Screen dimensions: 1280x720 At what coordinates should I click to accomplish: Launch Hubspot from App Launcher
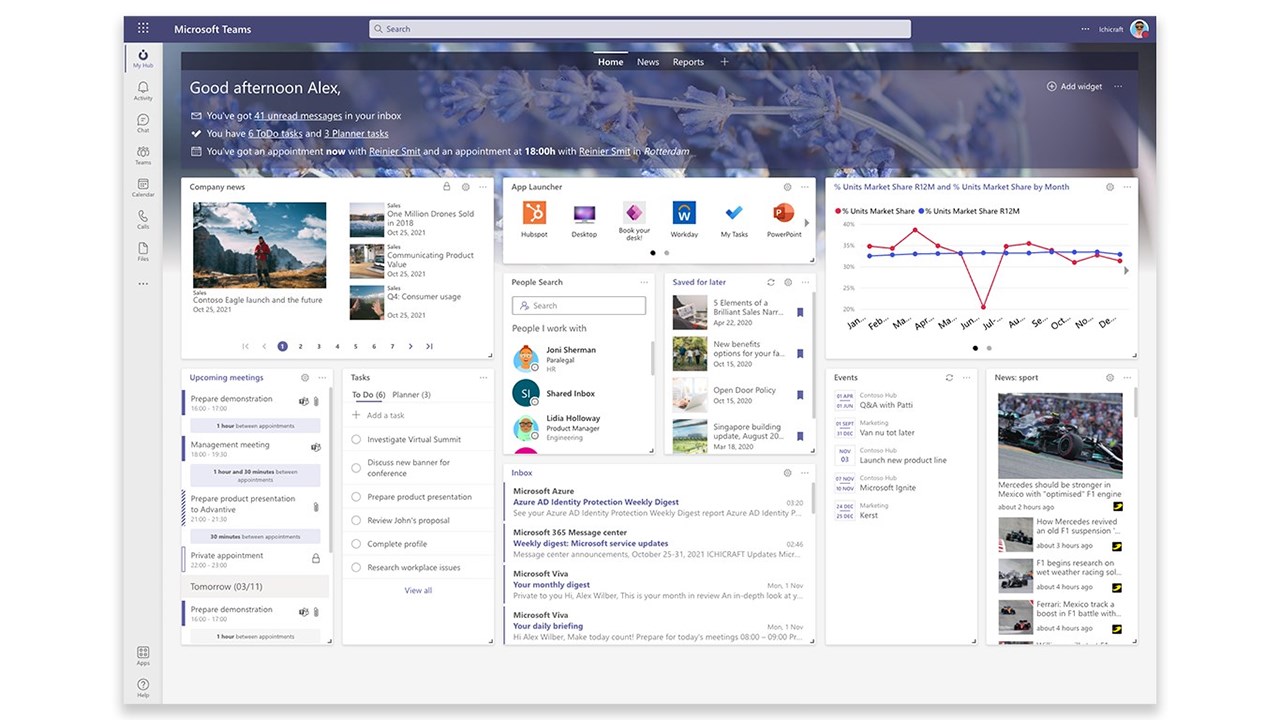click(x=534, y=219)
